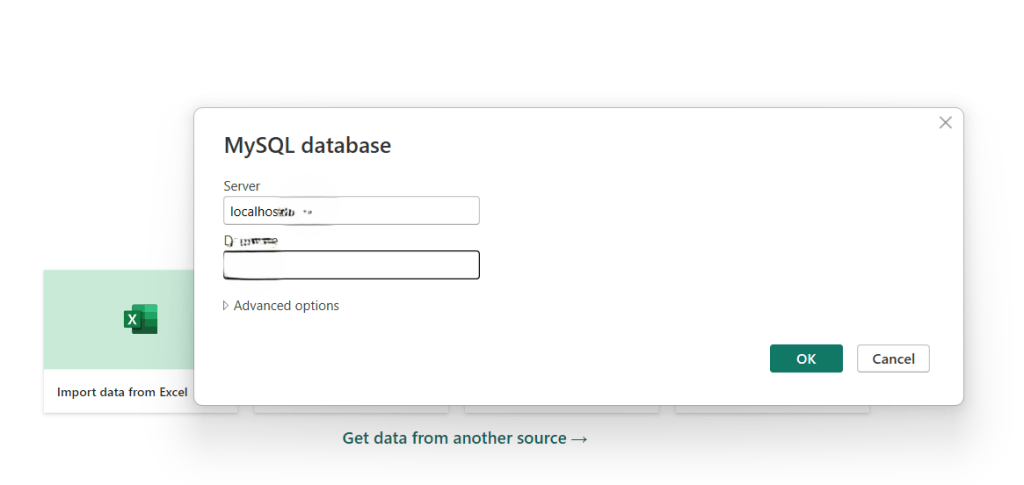Viewport: 1024px width, 485px height.
Task: Focus the empty Database input field
Action: pos(351,265)
